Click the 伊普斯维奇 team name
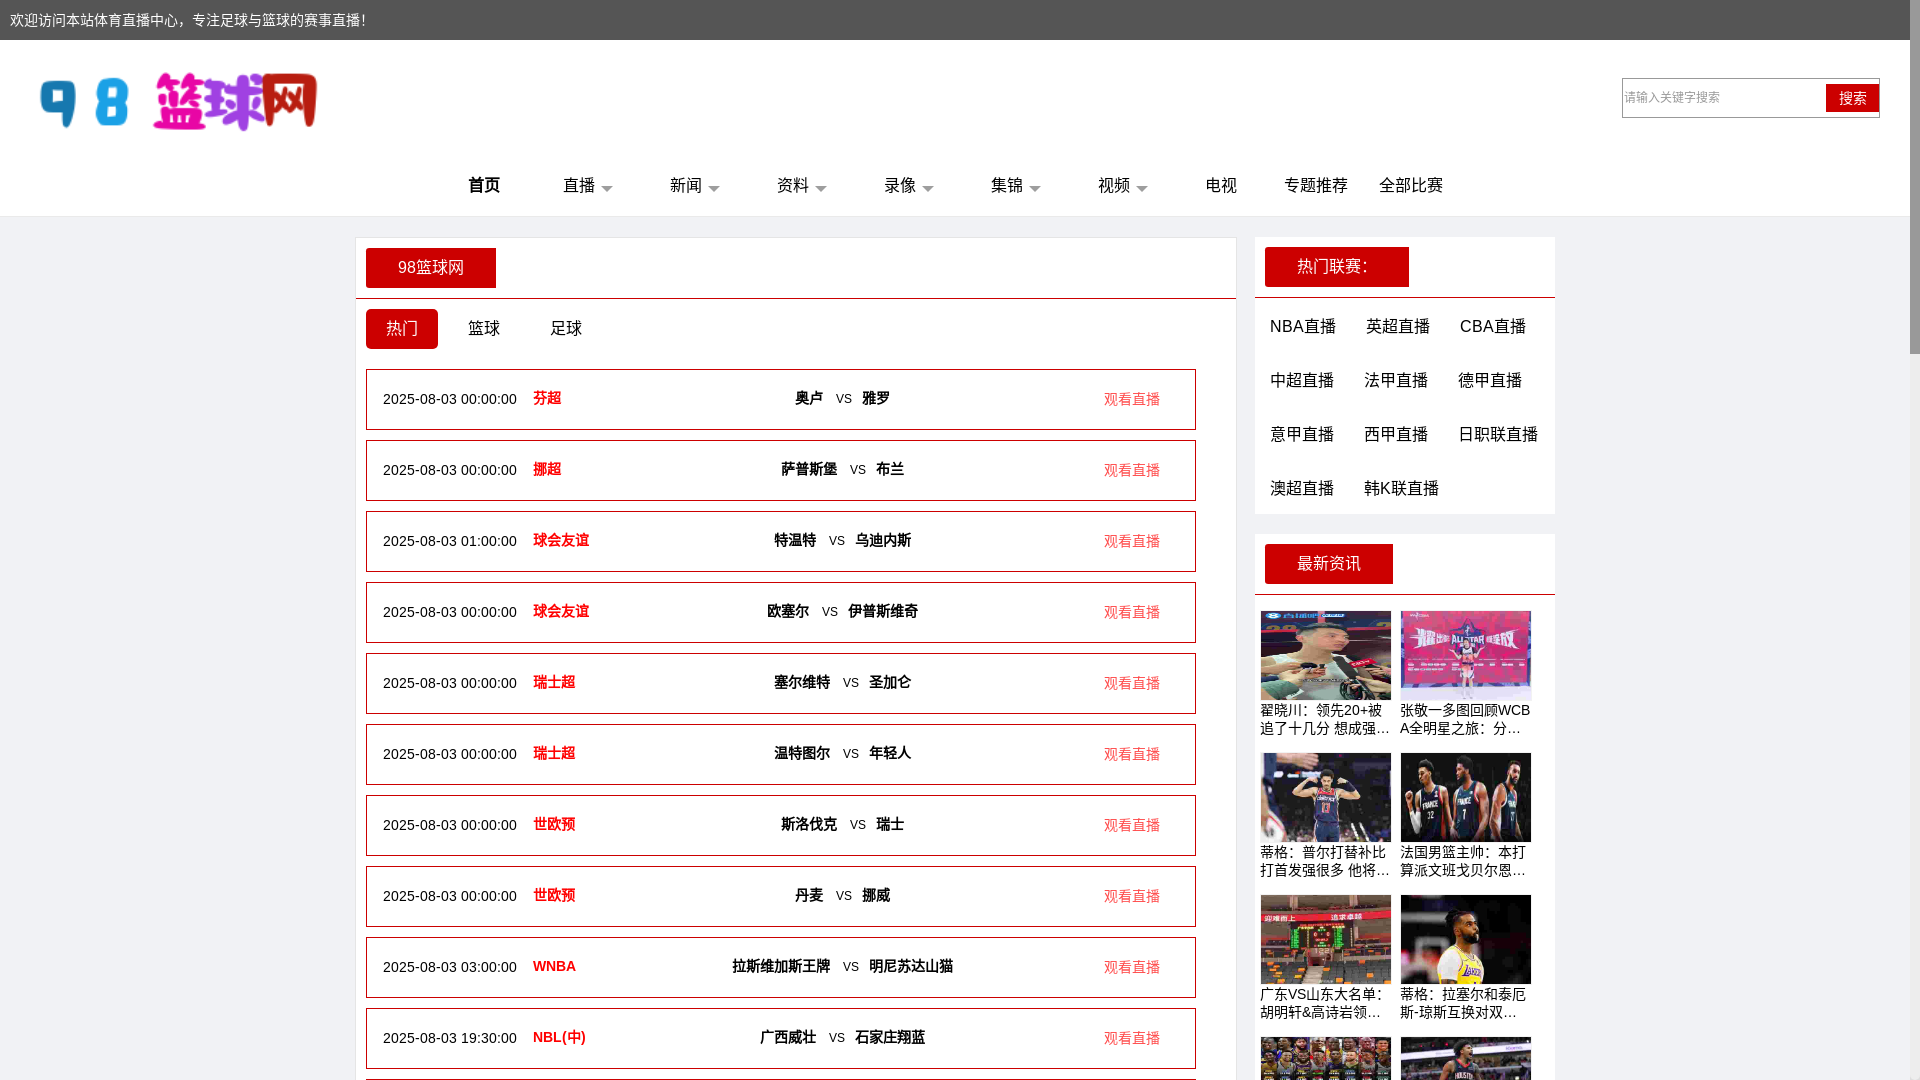1920x1080 pixels. pyautogui.click(x=883, y=612)
